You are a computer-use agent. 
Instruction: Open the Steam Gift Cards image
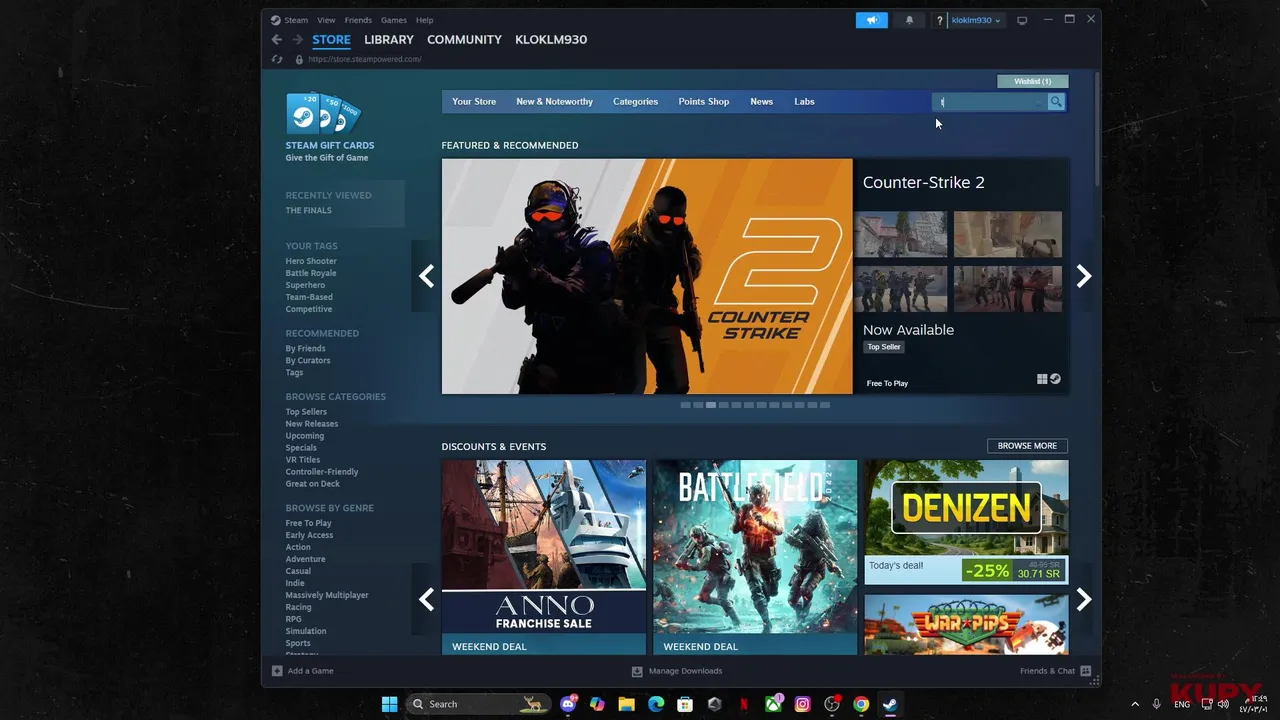pos(324,113)
